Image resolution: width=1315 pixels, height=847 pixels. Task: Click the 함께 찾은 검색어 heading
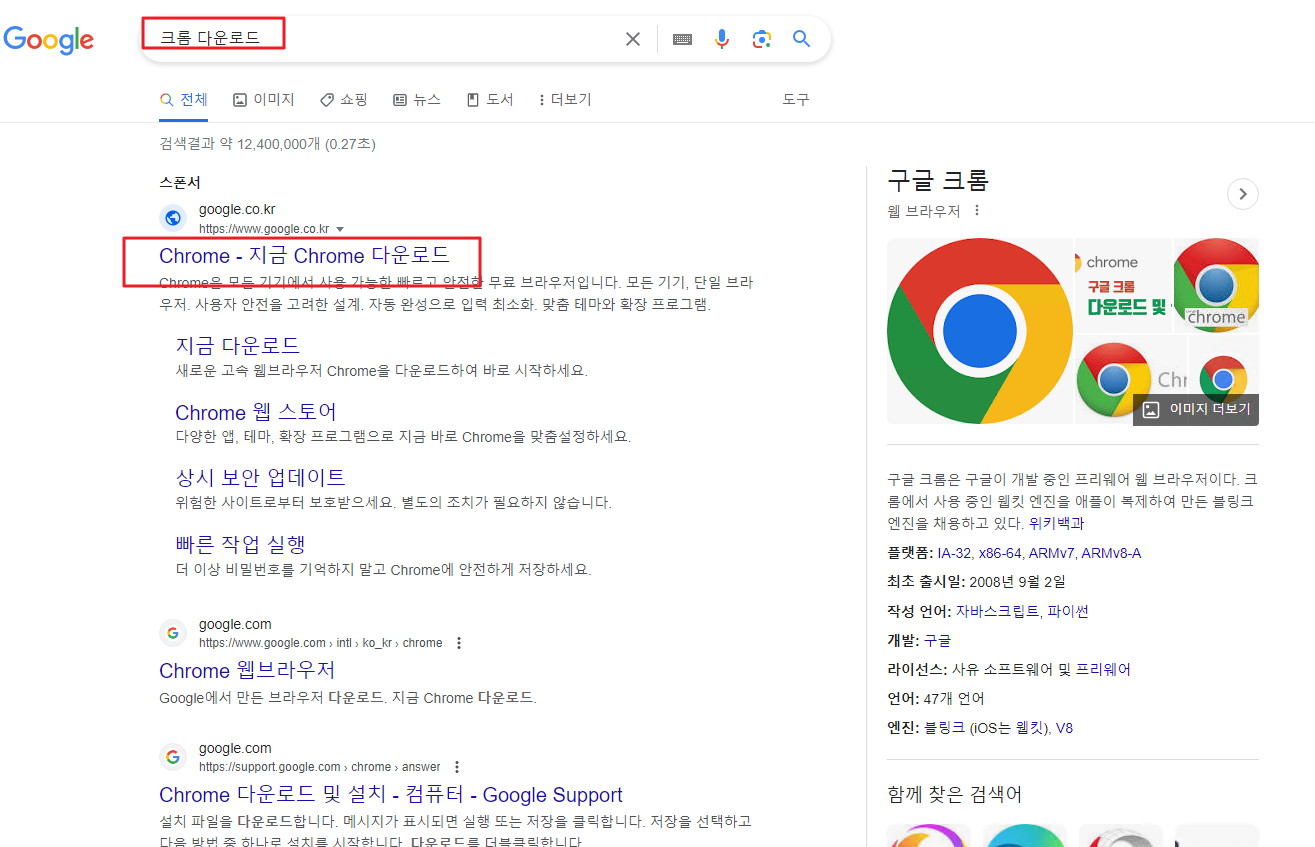pyautogui.click(x=955, y=795)
